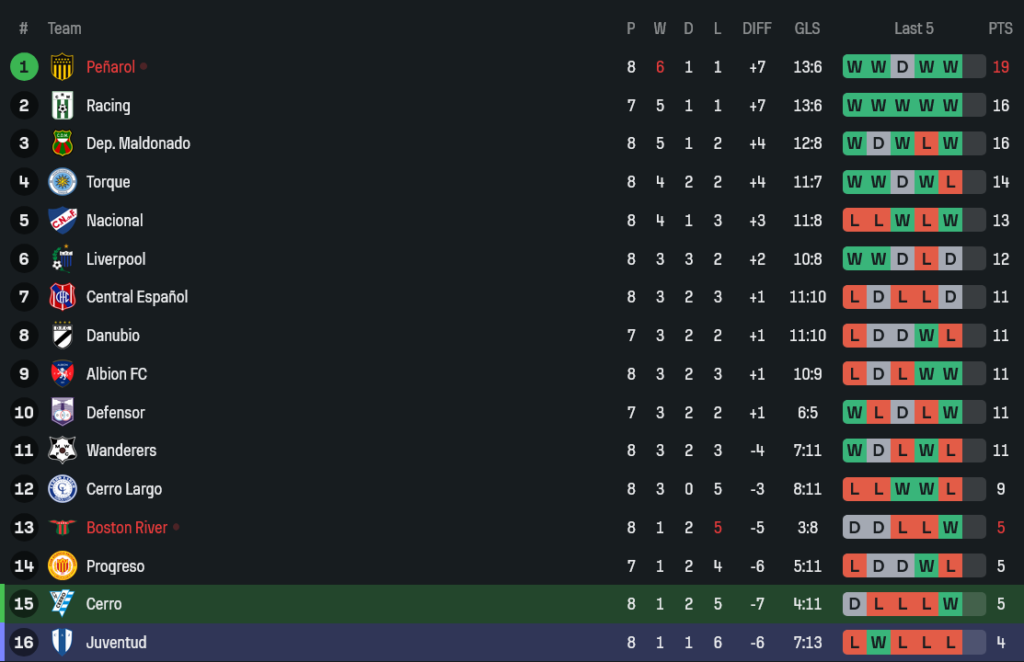Viewport: 1024px width, 662px height.
Task: Open the Central Español team link
Action: pos(137,297)
